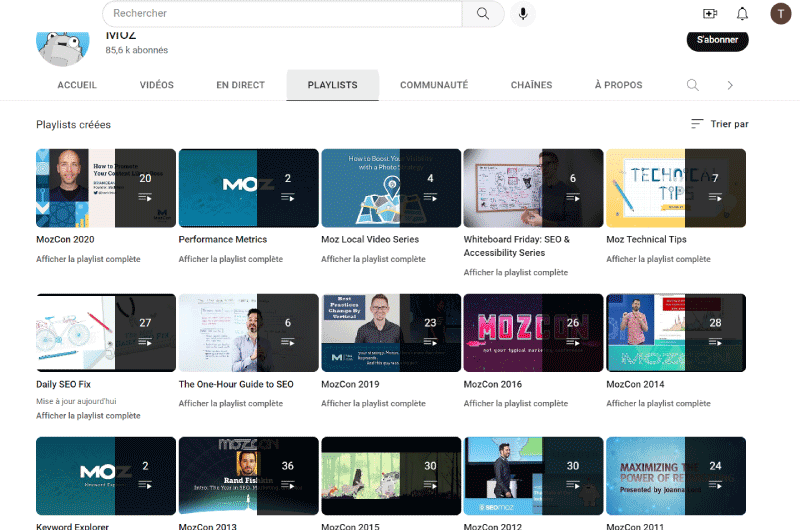Click the Performance Metrics title link
Viewport: 800px width, 530px height.
pos(223,239)
